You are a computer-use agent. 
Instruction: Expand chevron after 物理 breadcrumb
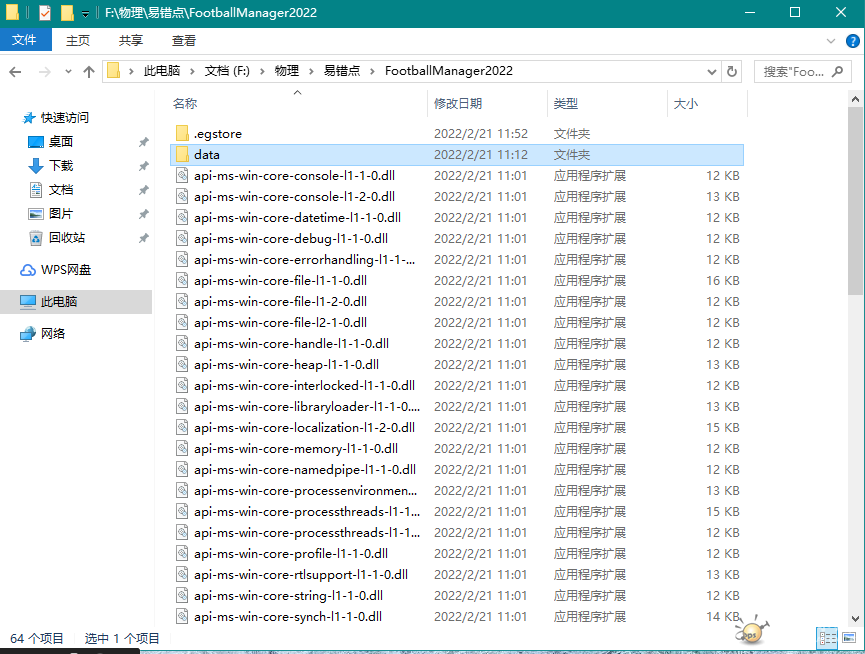click(311, 71)
